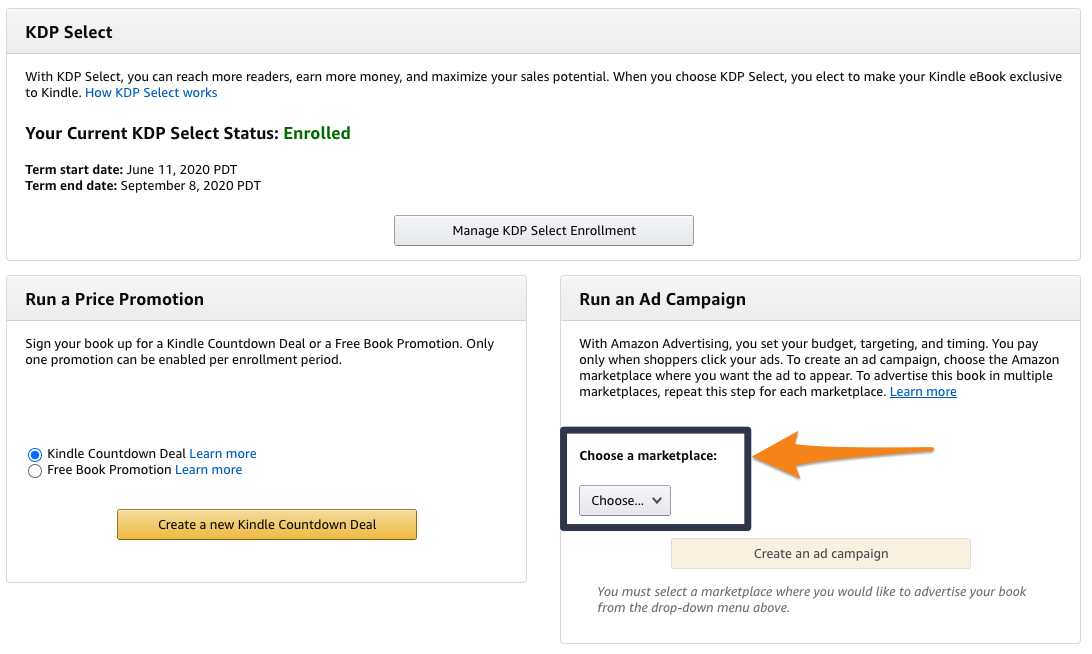Open Learn more in the Ad Campaign section
The image size is (1092, 654).
tap(922, 391)
